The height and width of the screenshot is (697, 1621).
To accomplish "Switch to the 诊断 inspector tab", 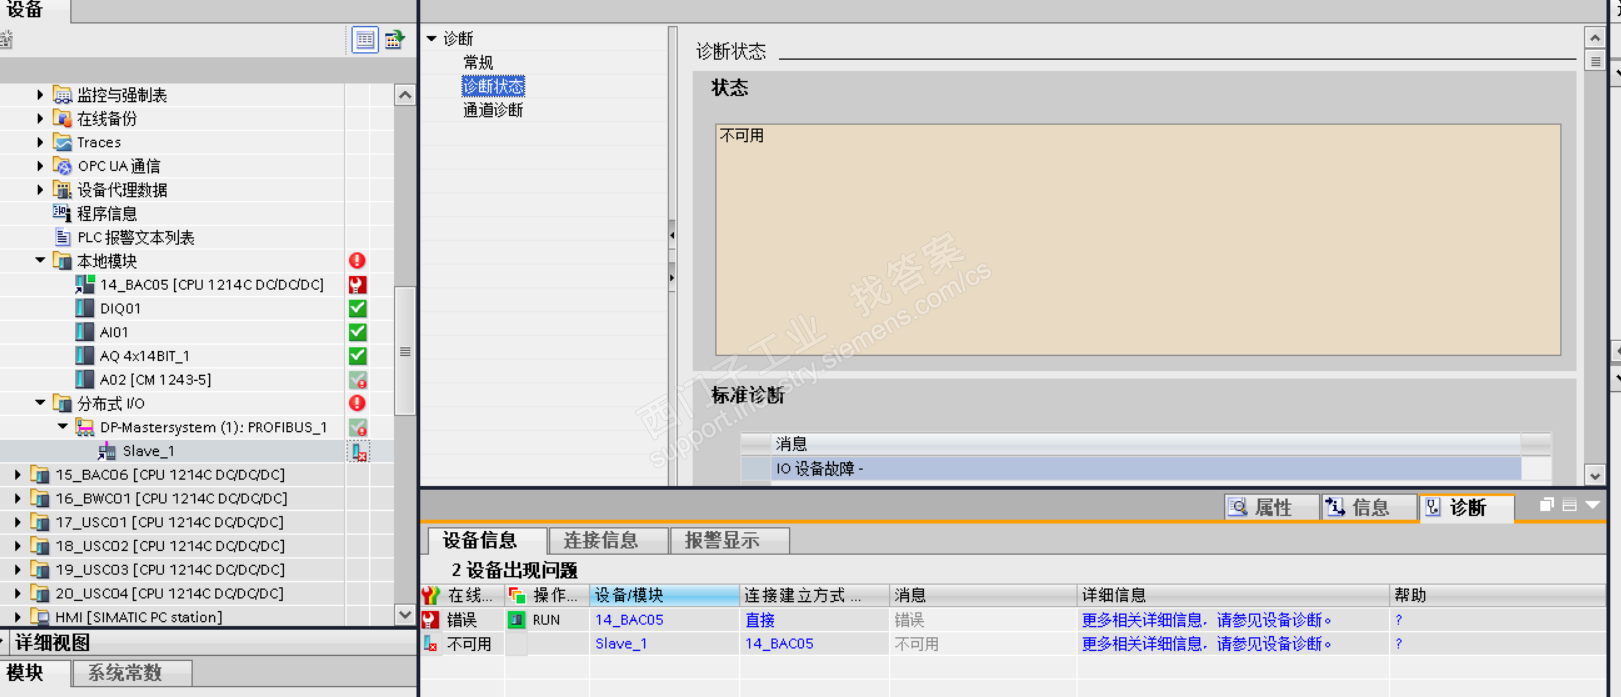I will tap(1467, 508).
